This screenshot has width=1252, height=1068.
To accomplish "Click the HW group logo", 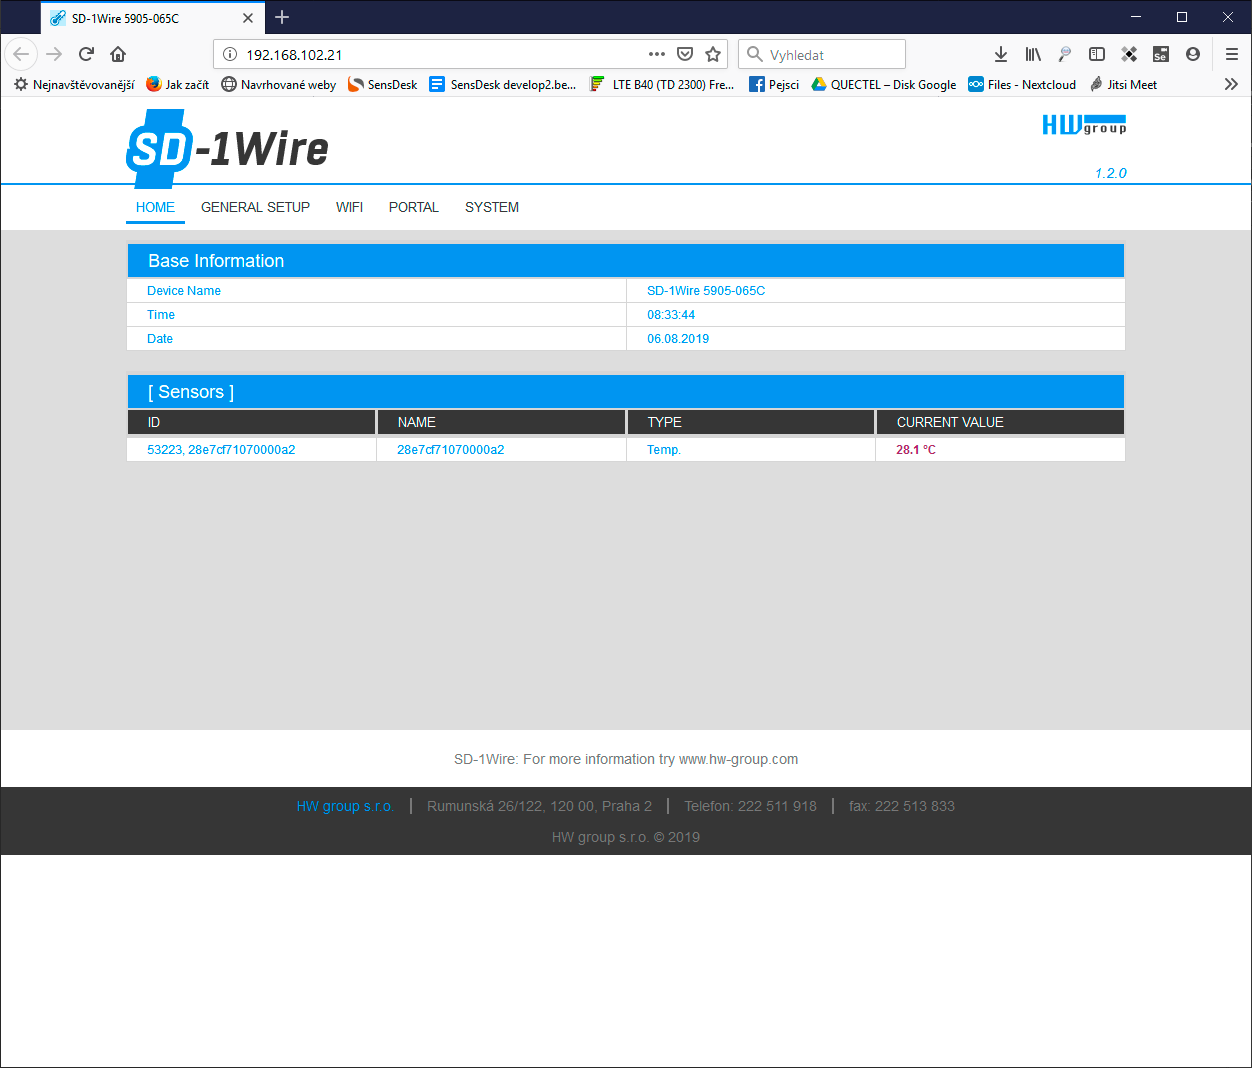I will point(1084,125).
